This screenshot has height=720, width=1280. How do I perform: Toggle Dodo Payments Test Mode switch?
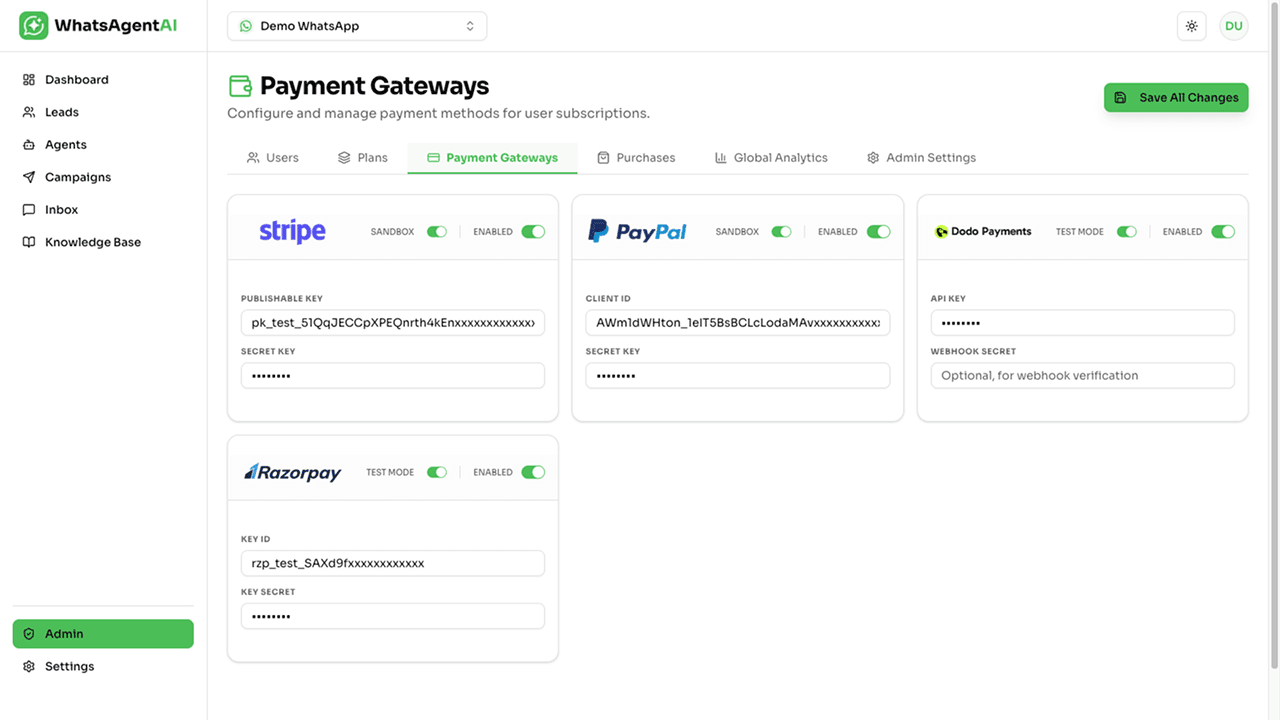[1127, 232]
